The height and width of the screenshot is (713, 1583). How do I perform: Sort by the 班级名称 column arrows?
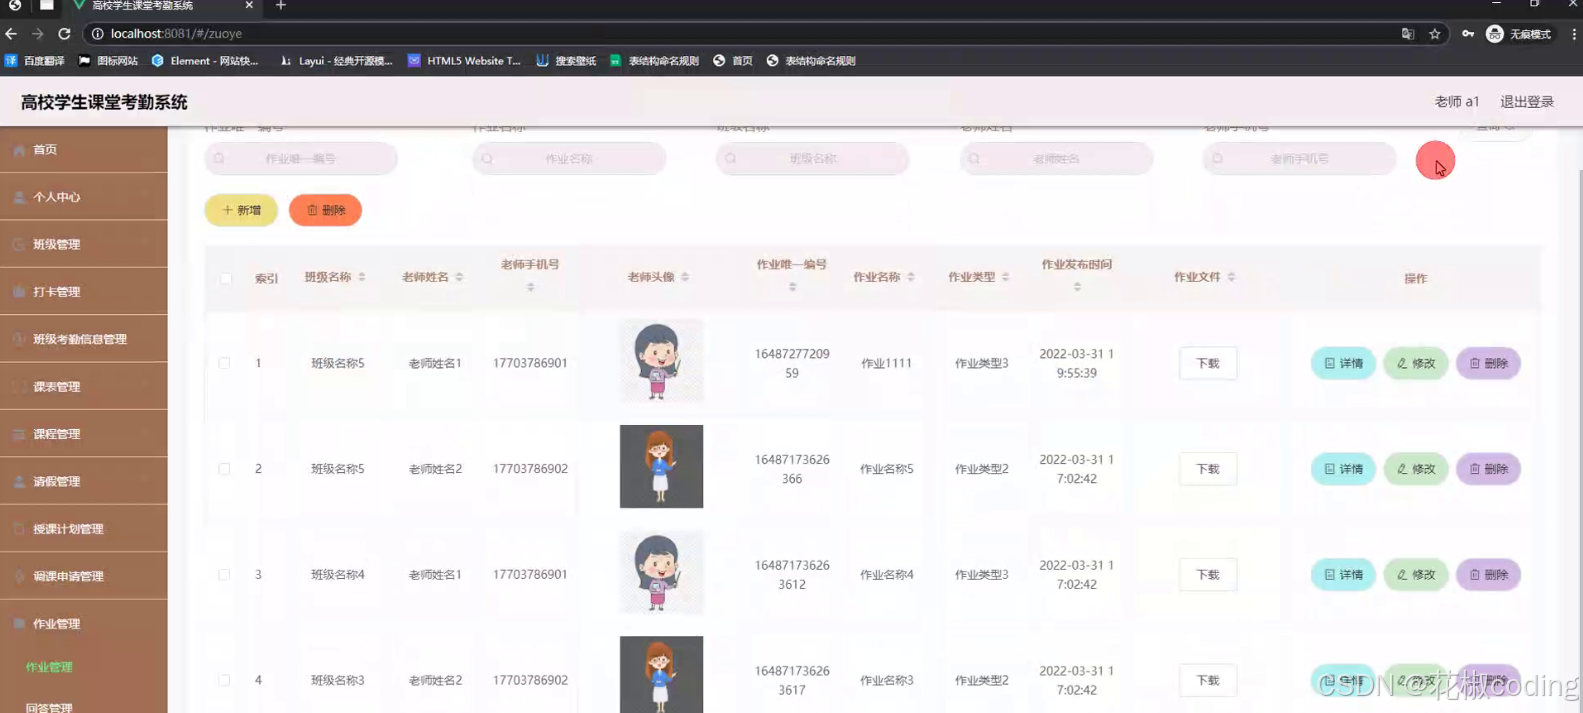tap(362, 277)
